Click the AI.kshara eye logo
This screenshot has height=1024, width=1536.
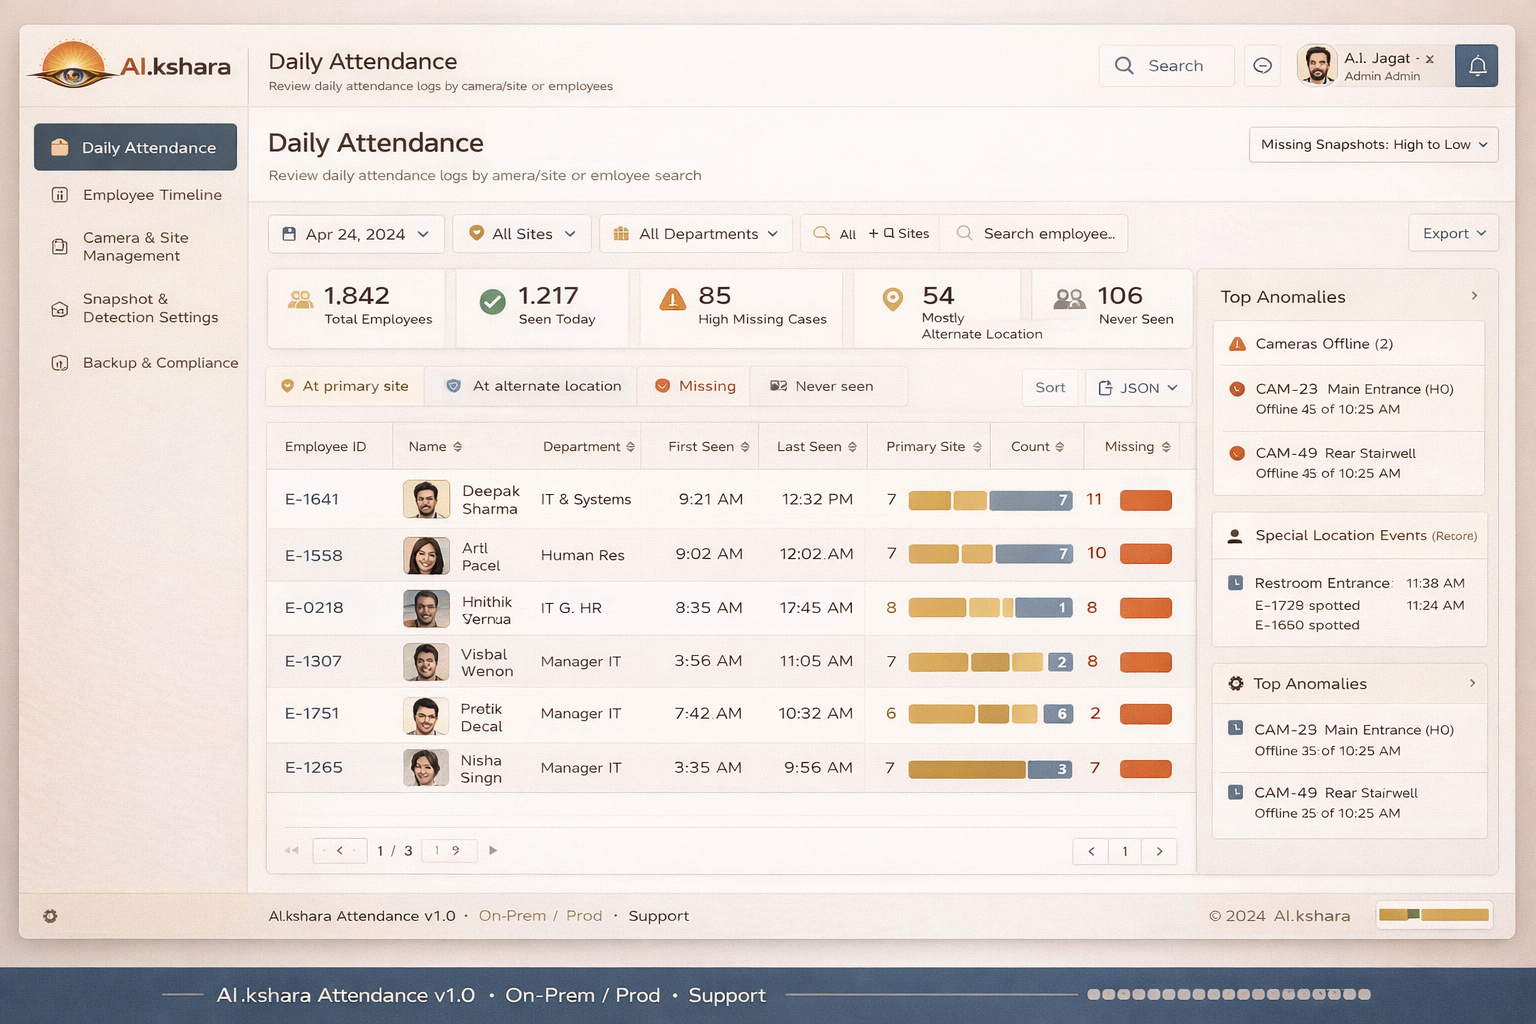pos(72,66)
